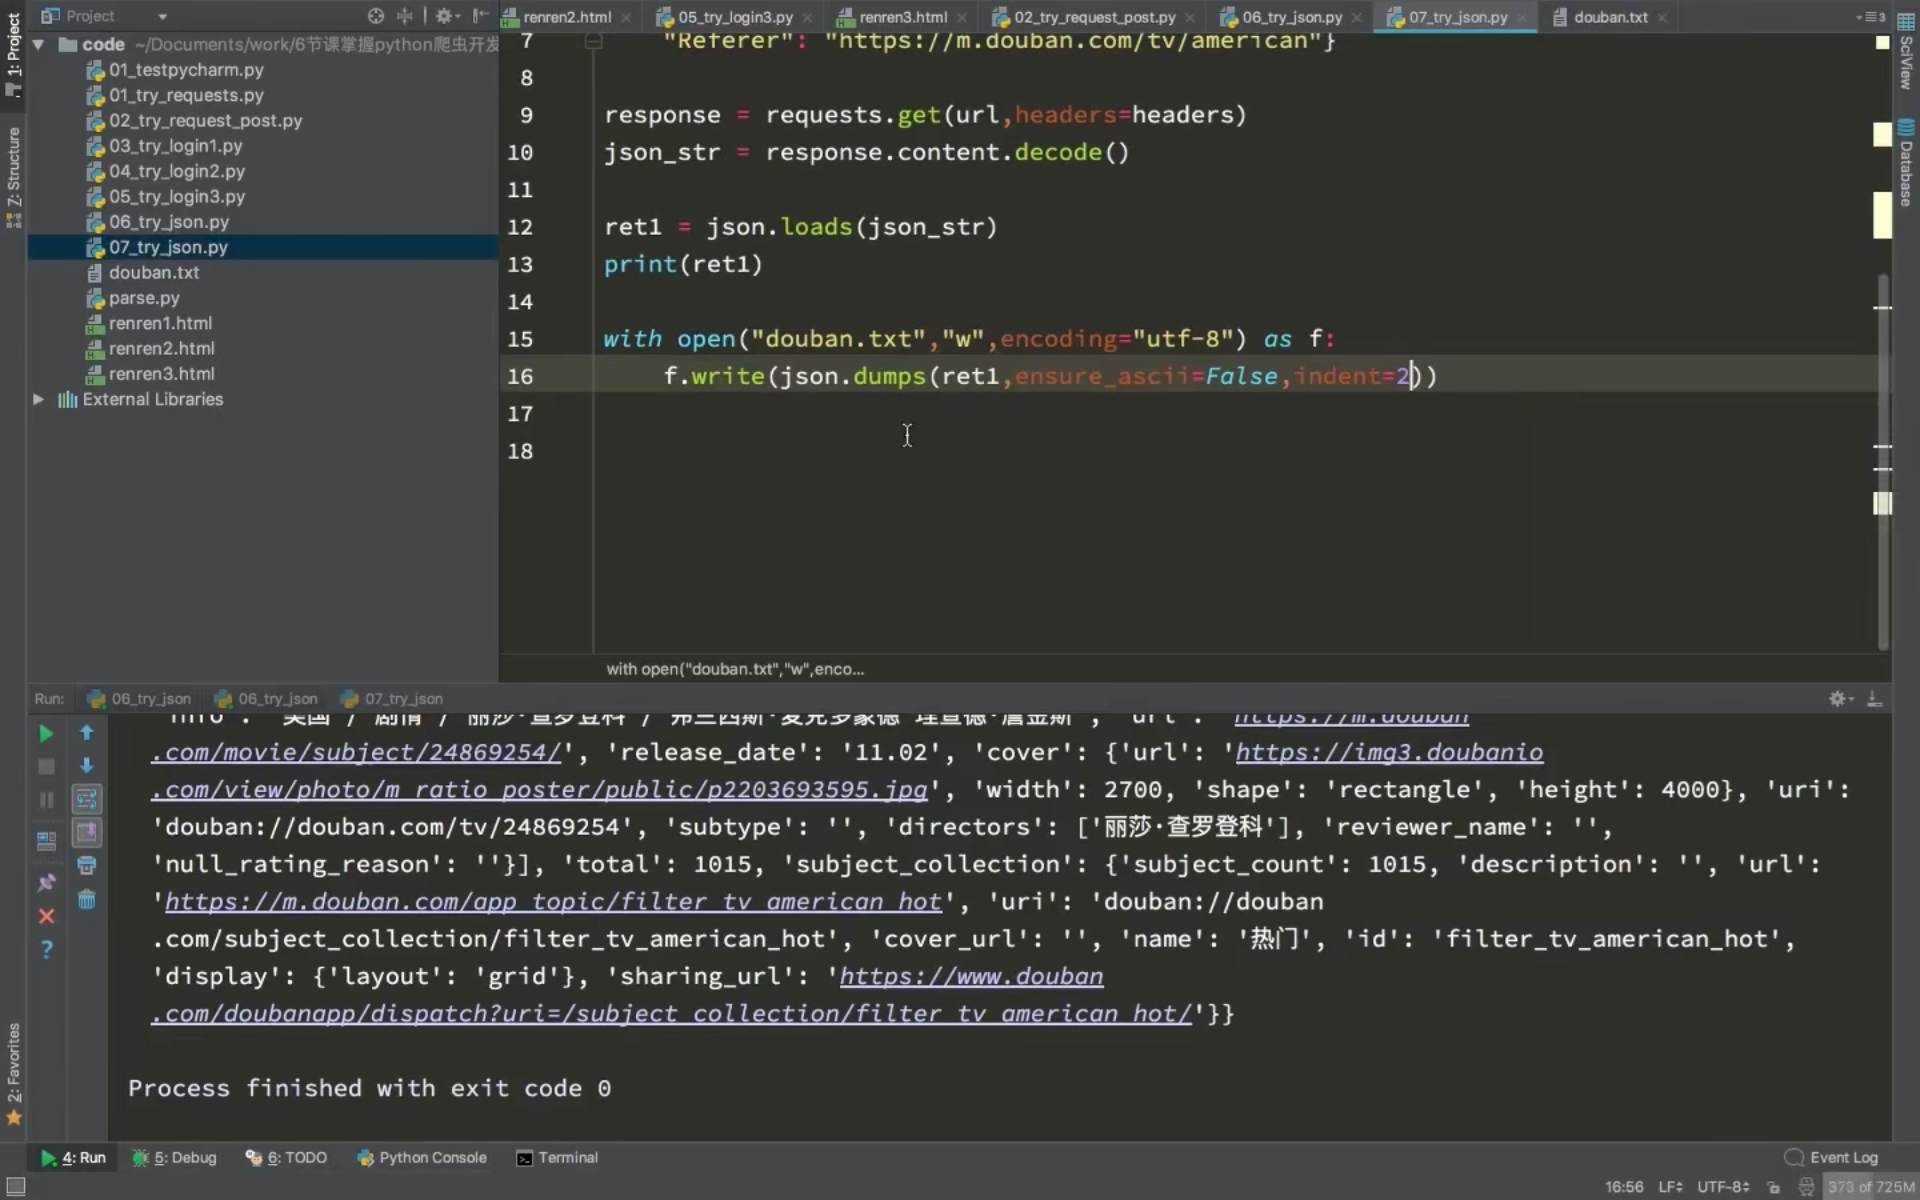This screenshot has height=1200, width=1920.
Task: Click the restore layout icon in Run panel
Action: pos(46,841)
